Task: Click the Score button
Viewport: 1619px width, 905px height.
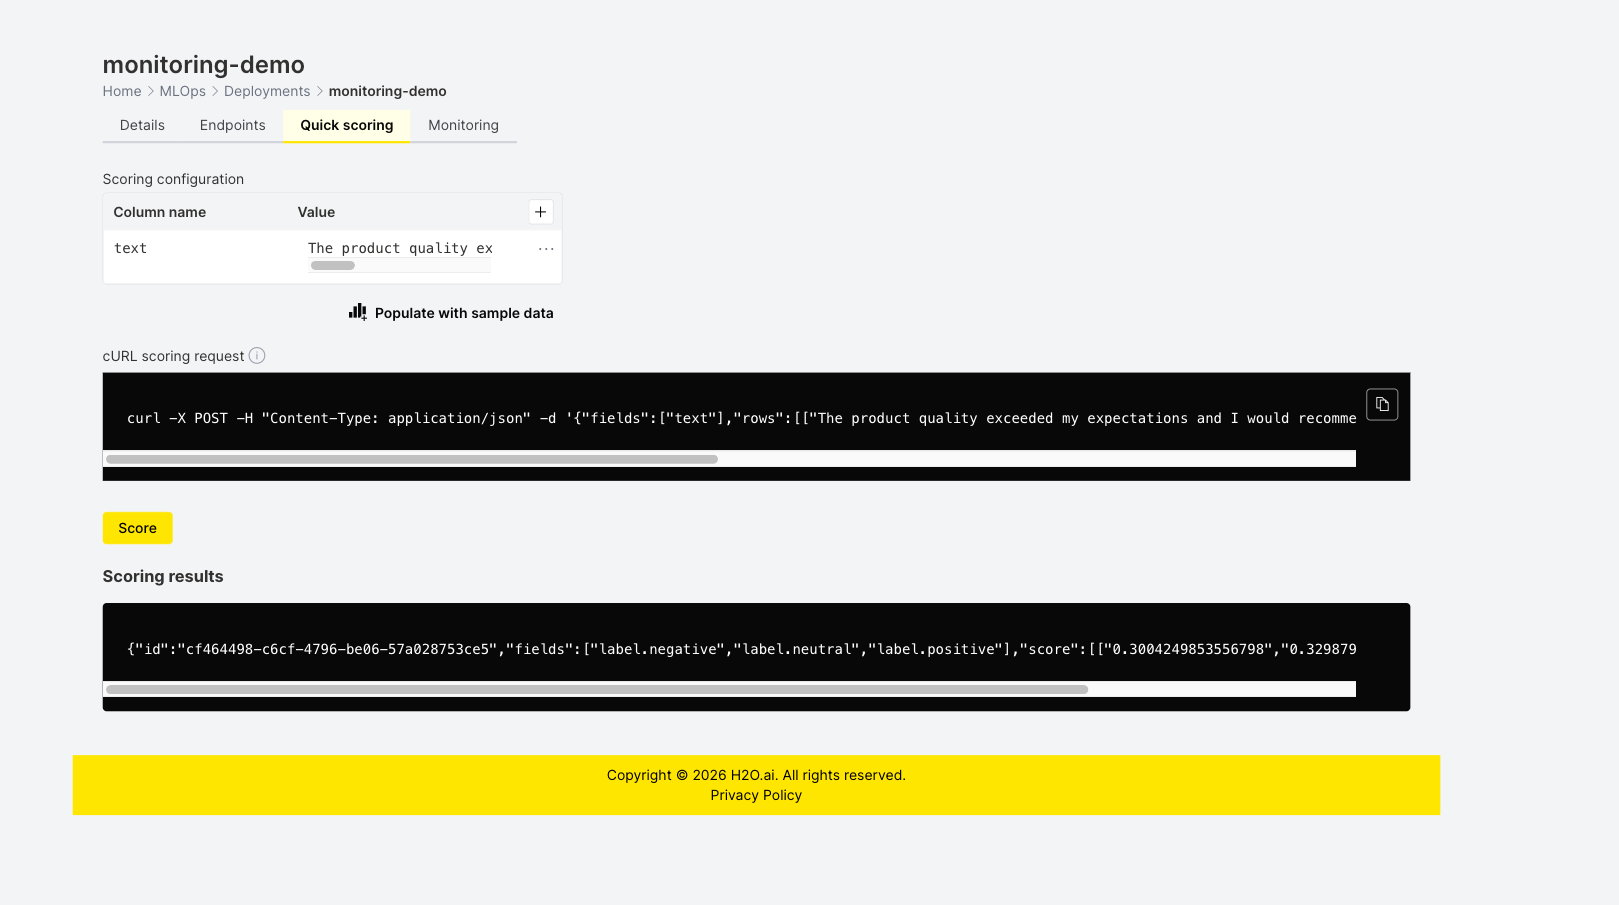Action: pos(137,527)
